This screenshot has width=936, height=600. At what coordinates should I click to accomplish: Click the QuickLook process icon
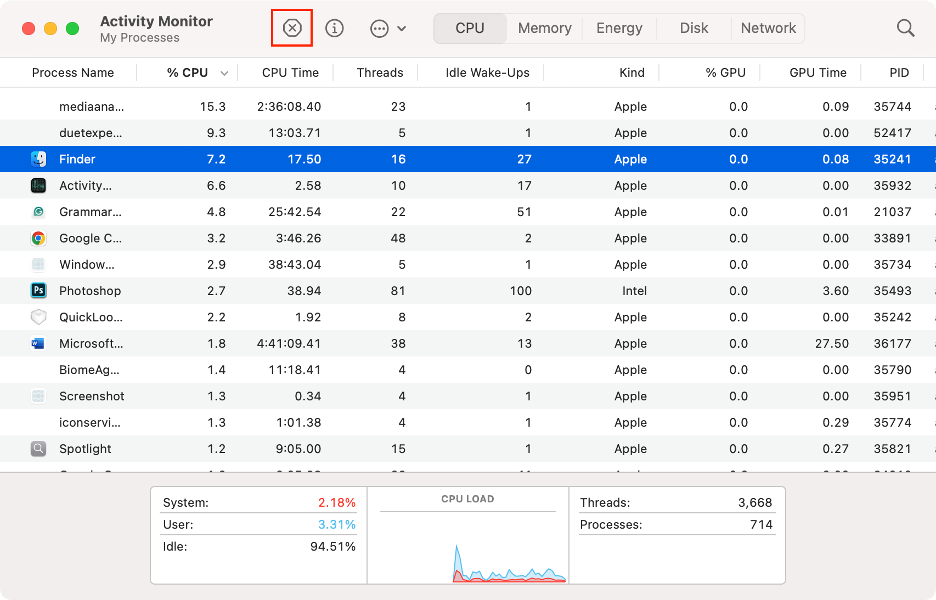[x=38, y=317]
